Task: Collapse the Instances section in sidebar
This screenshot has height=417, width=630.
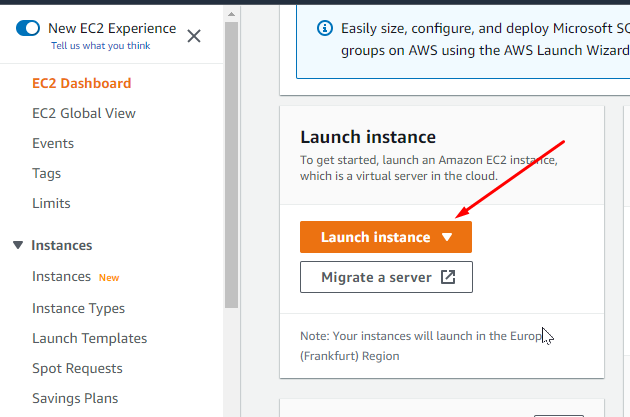Action: [x=18, y=245]
